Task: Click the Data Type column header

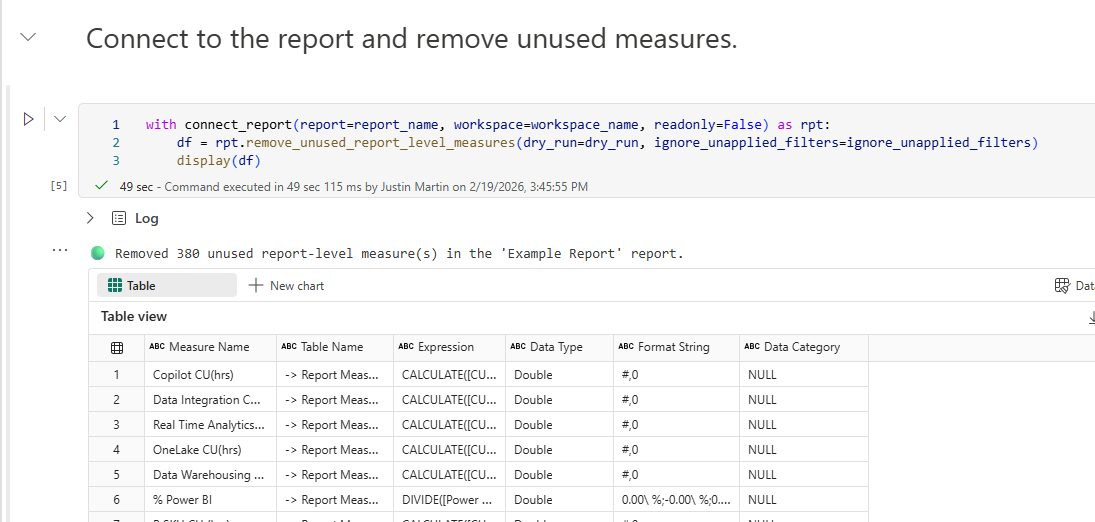Action: pos(556,347)
